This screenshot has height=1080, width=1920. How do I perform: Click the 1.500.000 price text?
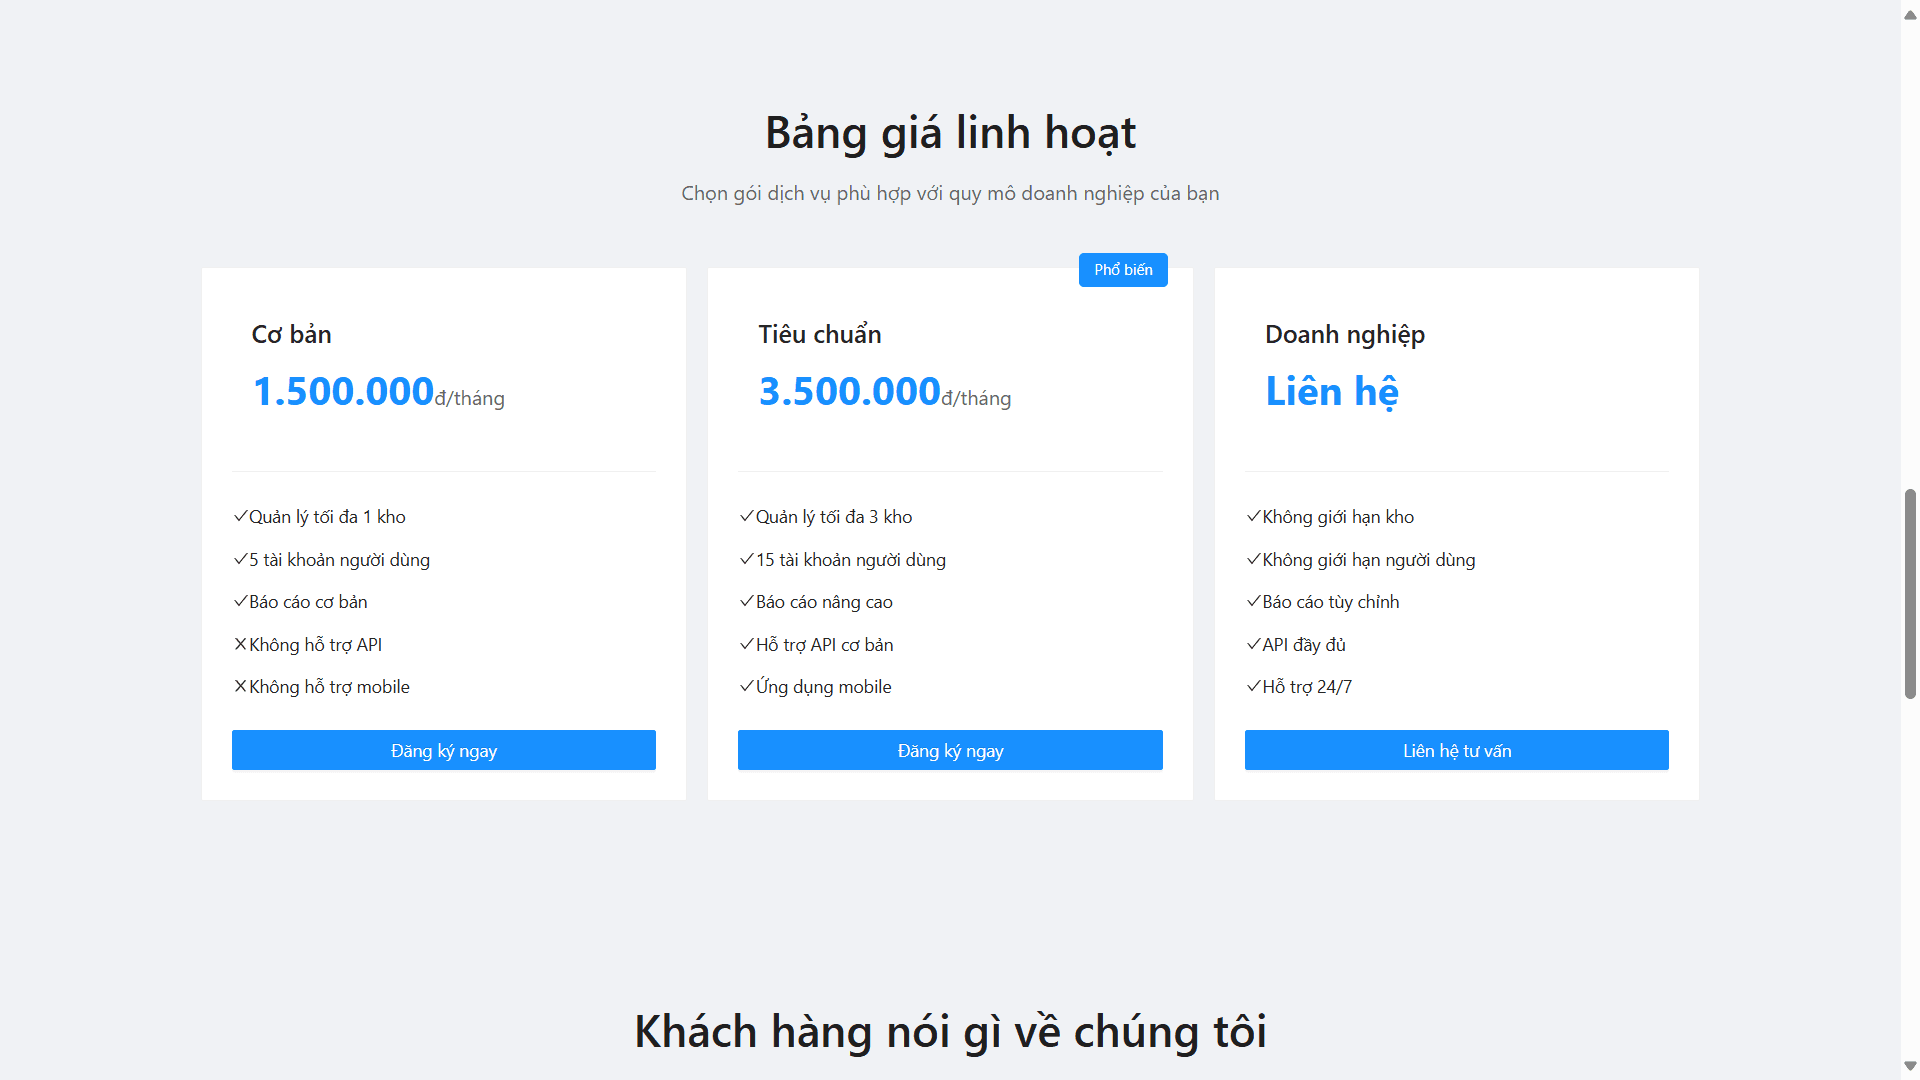[343, 391]
